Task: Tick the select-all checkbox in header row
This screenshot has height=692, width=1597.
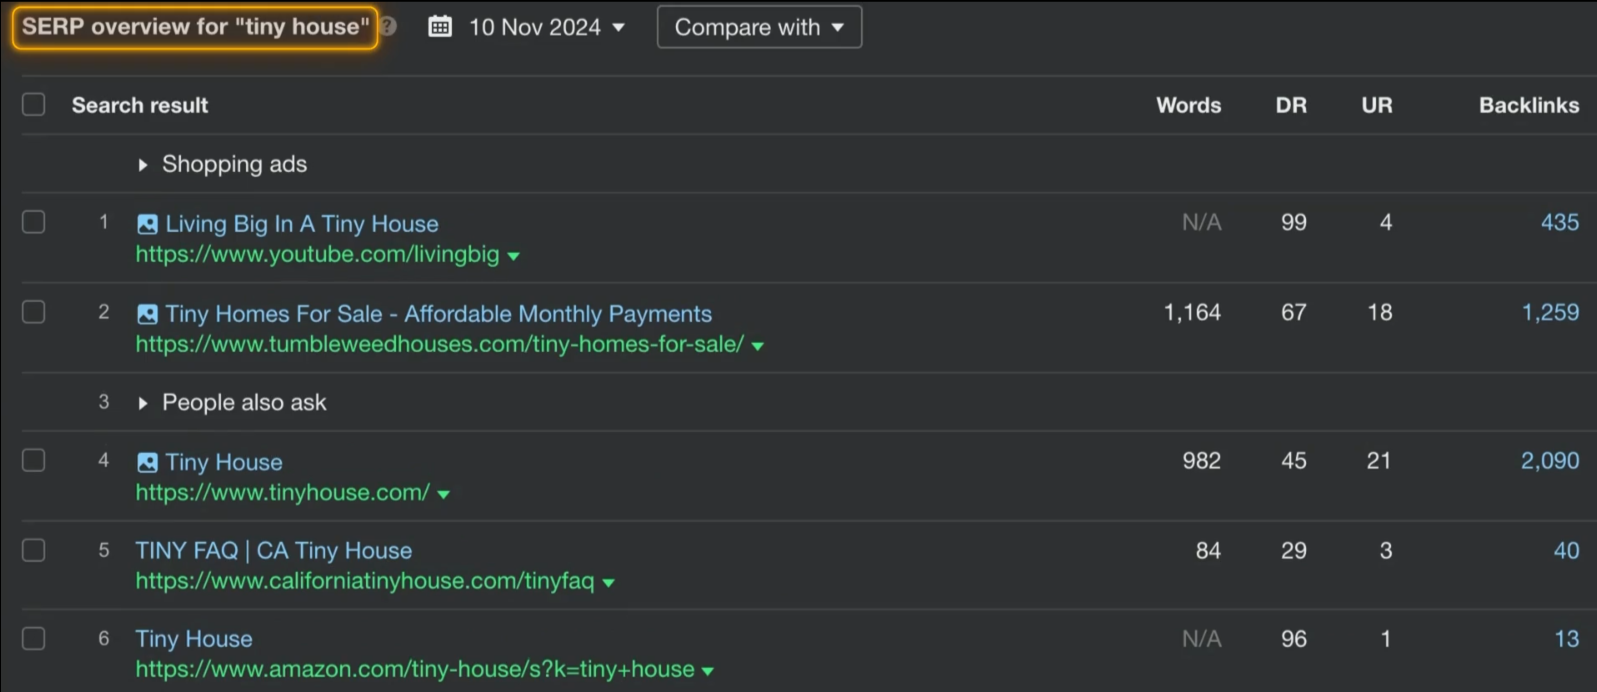Action: click(34, 105)
